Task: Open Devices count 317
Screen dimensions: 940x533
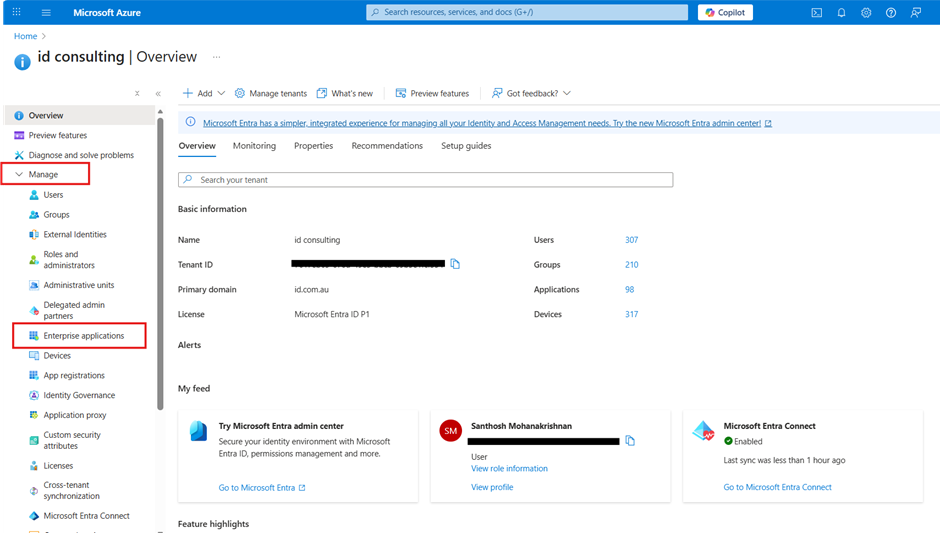Action: (631, 314)
